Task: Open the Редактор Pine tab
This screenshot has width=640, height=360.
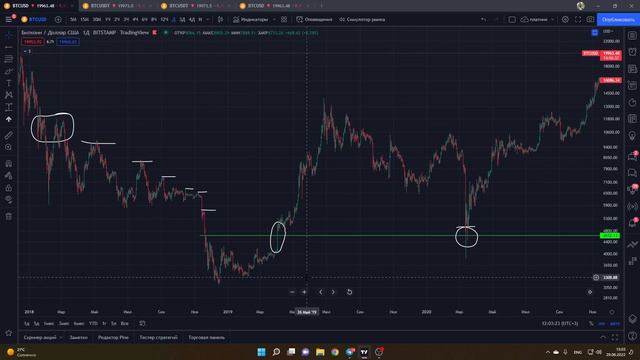Action: coord(113,338)
